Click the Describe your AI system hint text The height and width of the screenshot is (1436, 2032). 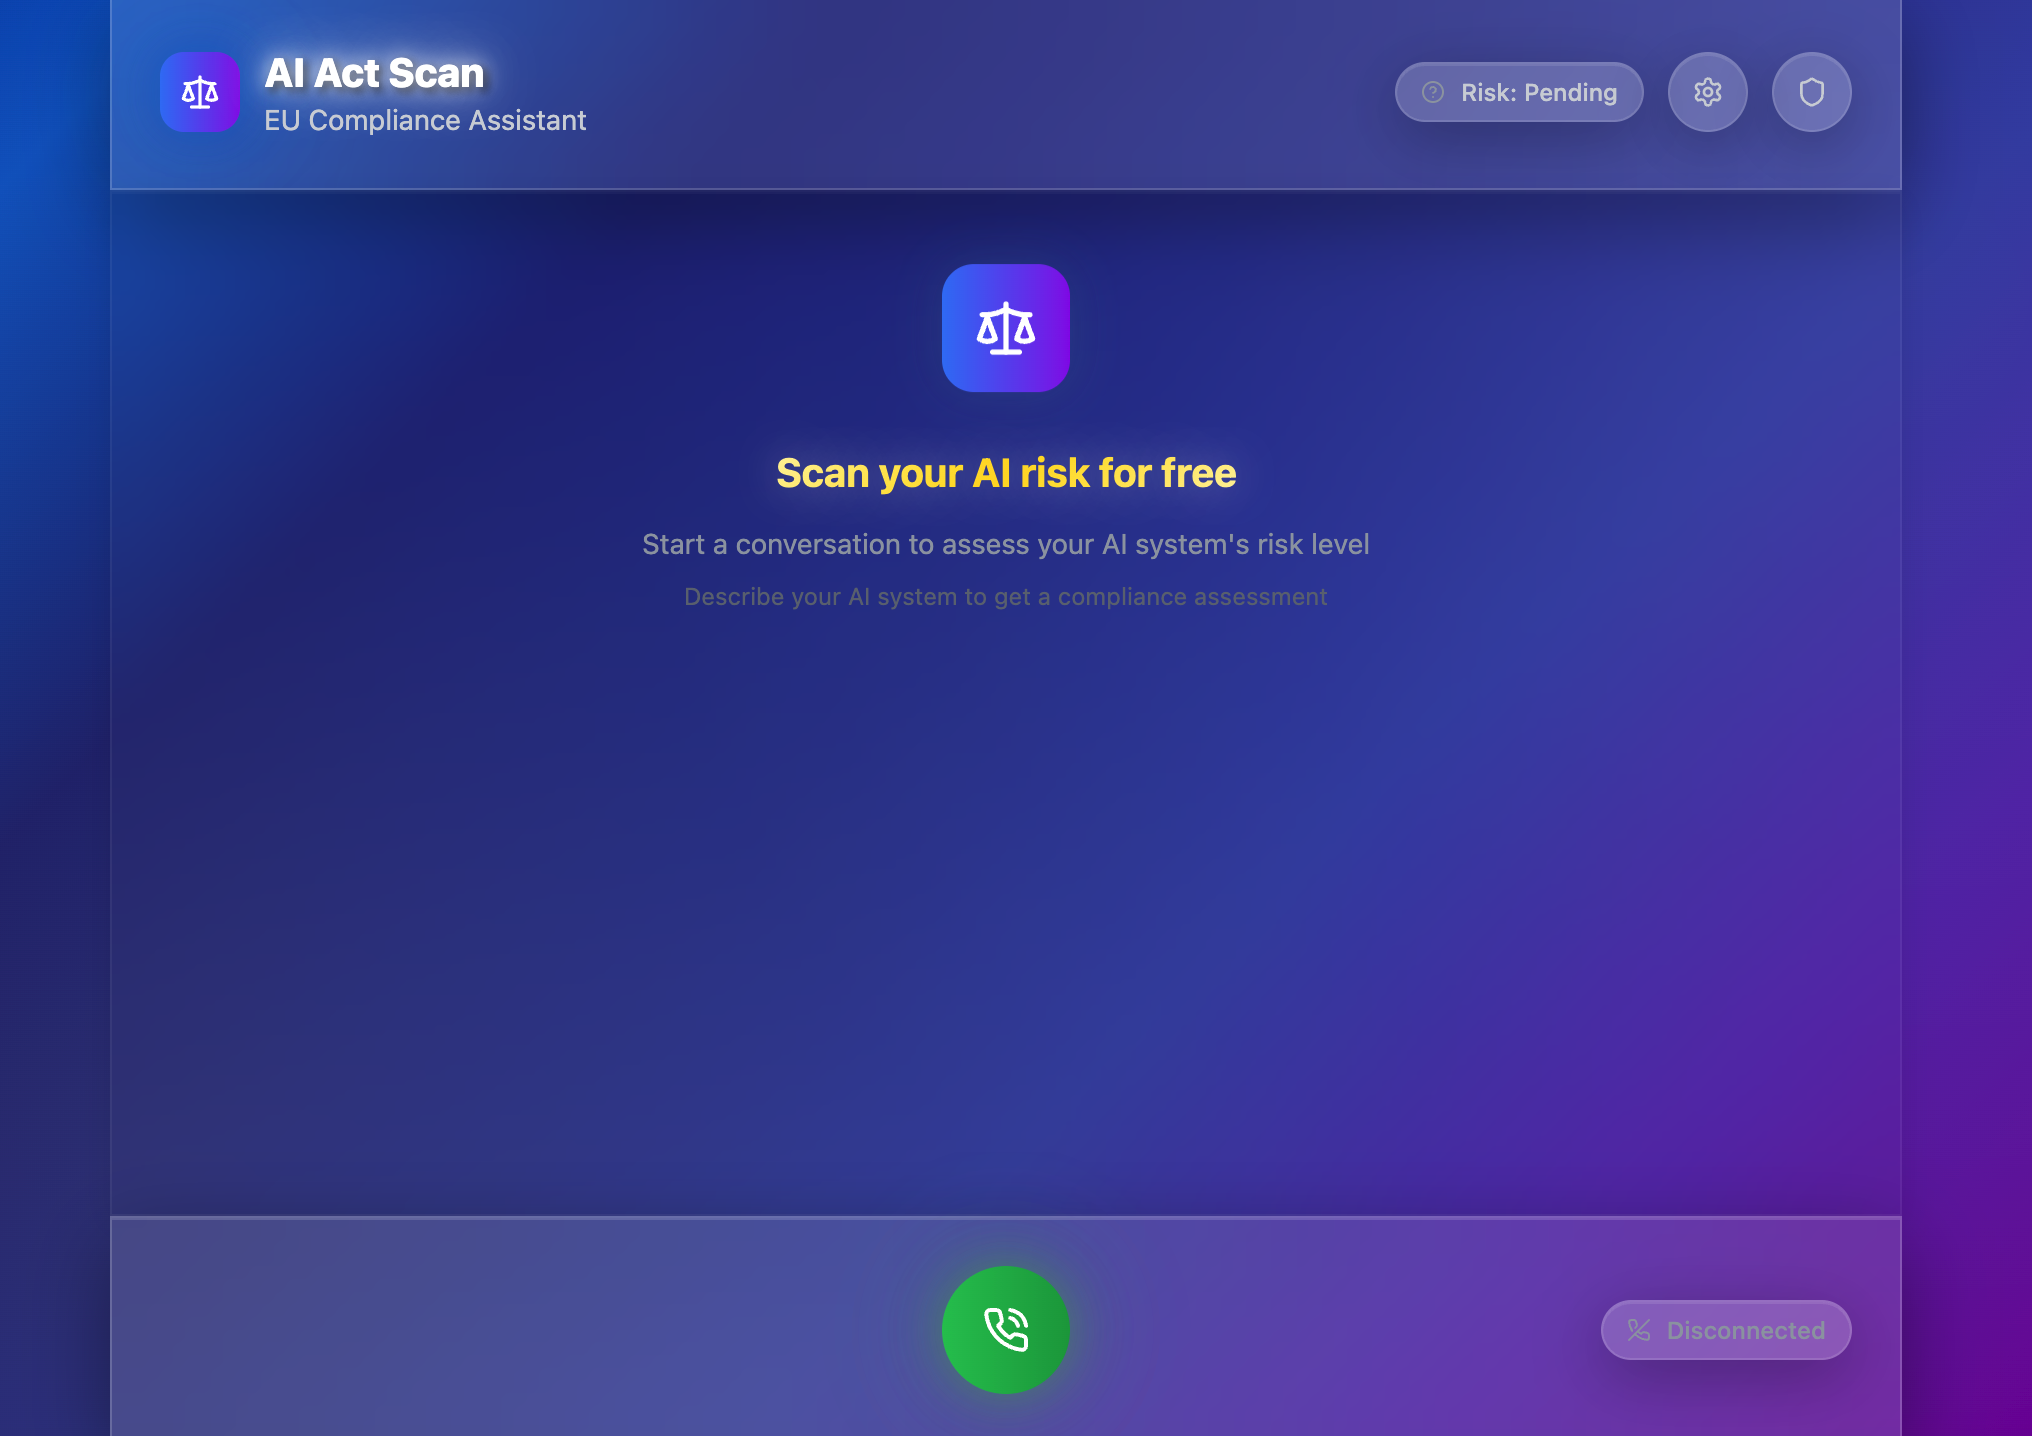coord(1006,597)
